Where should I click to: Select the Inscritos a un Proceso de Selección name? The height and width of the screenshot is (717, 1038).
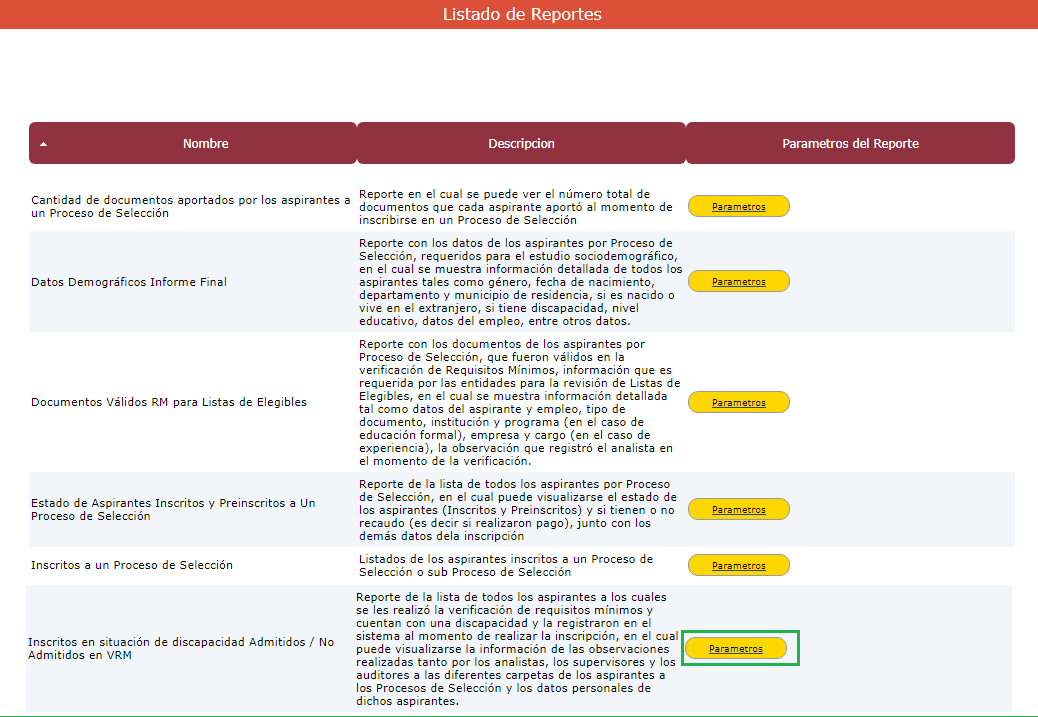point(132,566)
